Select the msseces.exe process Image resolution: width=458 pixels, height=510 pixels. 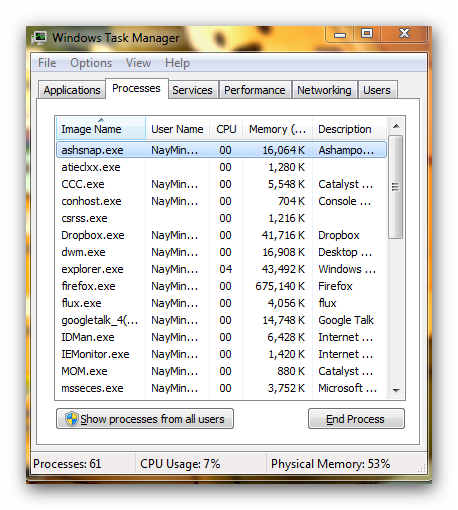coord(221,388)
